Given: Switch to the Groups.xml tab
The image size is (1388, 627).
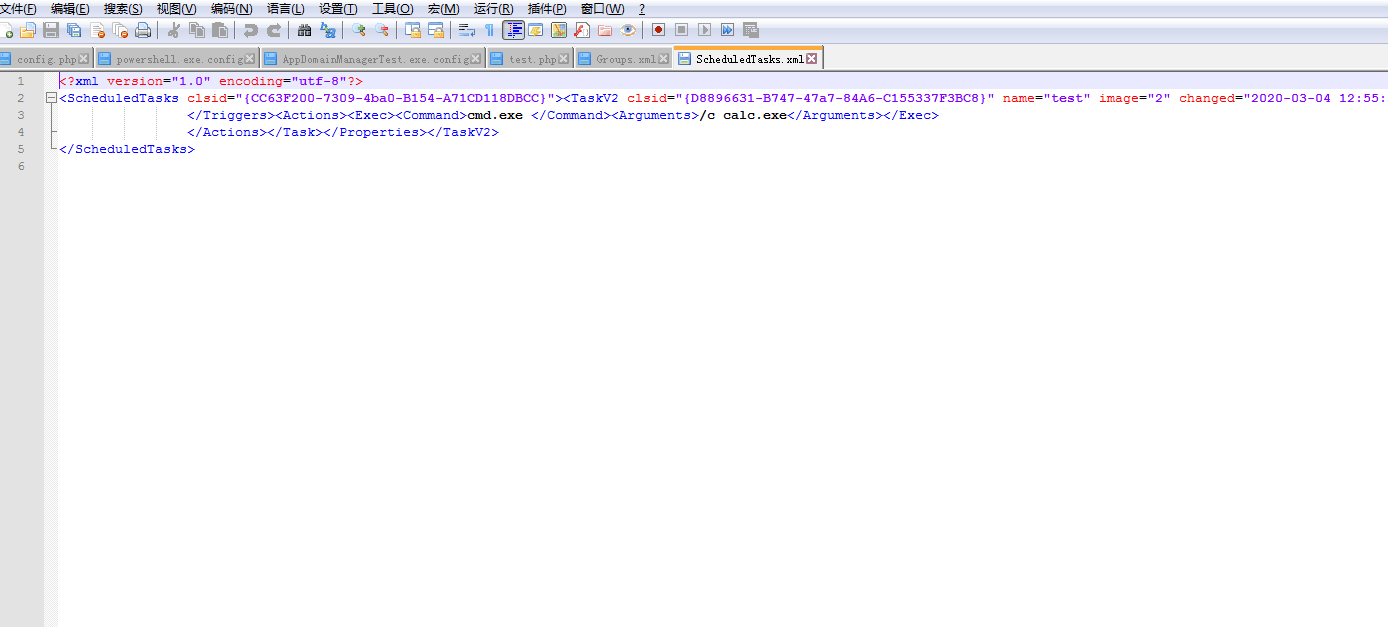Looking at the screenshot, I should pos(625,59).
